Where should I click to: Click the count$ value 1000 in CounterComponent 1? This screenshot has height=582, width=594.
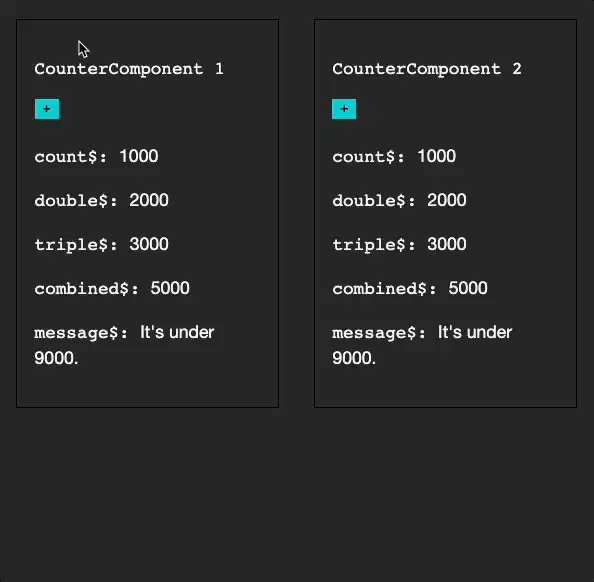tap(139, 156)
